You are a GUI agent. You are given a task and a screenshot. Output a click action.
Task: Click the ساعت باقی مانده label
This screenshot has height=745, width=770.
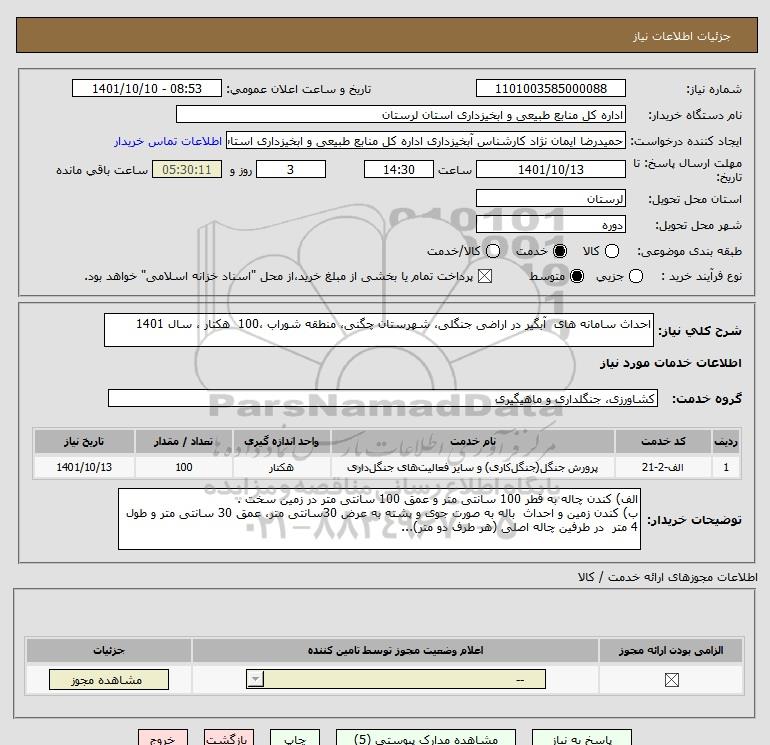(102, 170)
